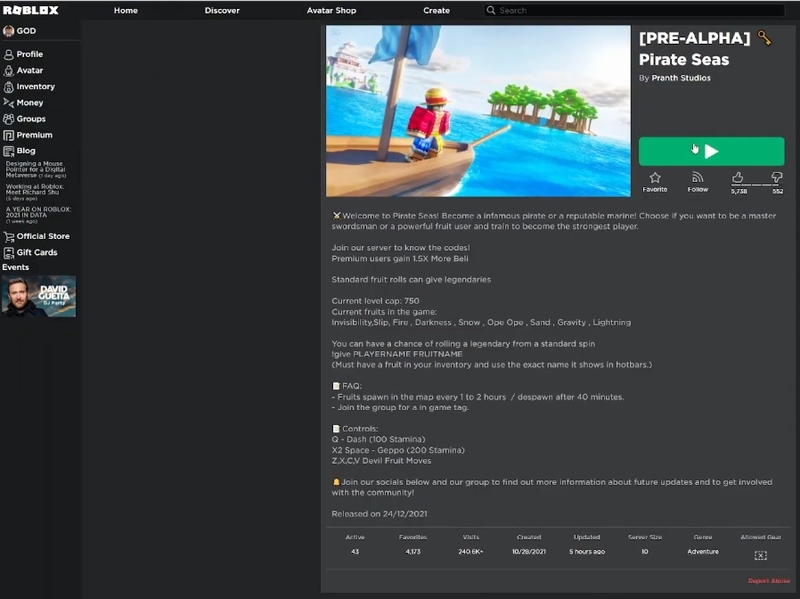
Task: Click the Report Abuse link
Action: click(769, 581)
